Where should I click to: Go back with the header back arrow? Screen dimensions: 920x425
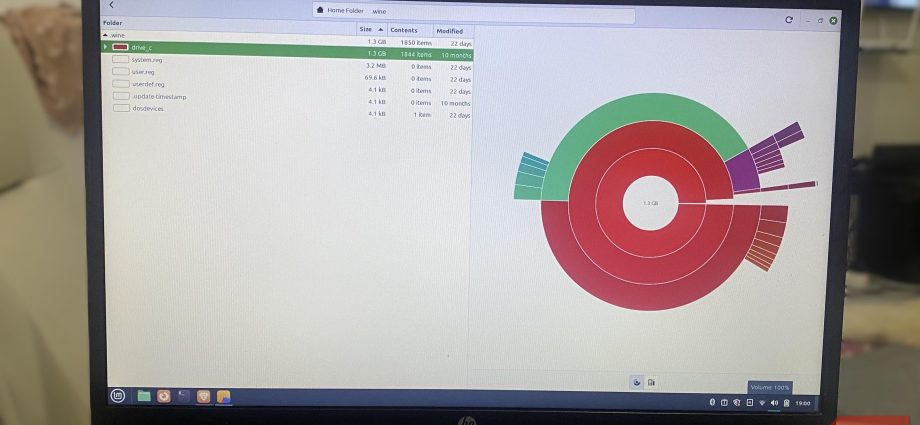coord(111,5)
